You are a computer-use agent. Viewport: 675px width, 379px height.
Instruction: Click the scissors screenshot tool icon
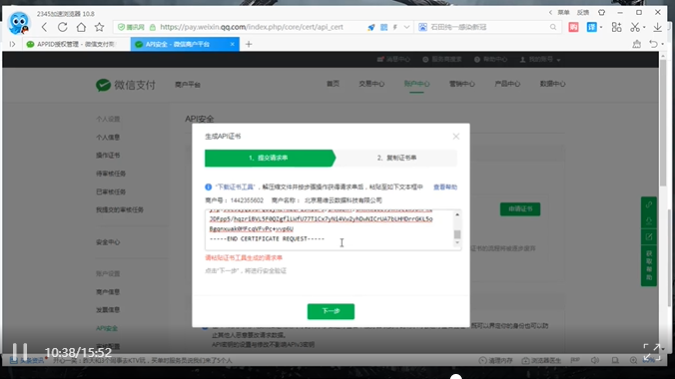(635, 27)
